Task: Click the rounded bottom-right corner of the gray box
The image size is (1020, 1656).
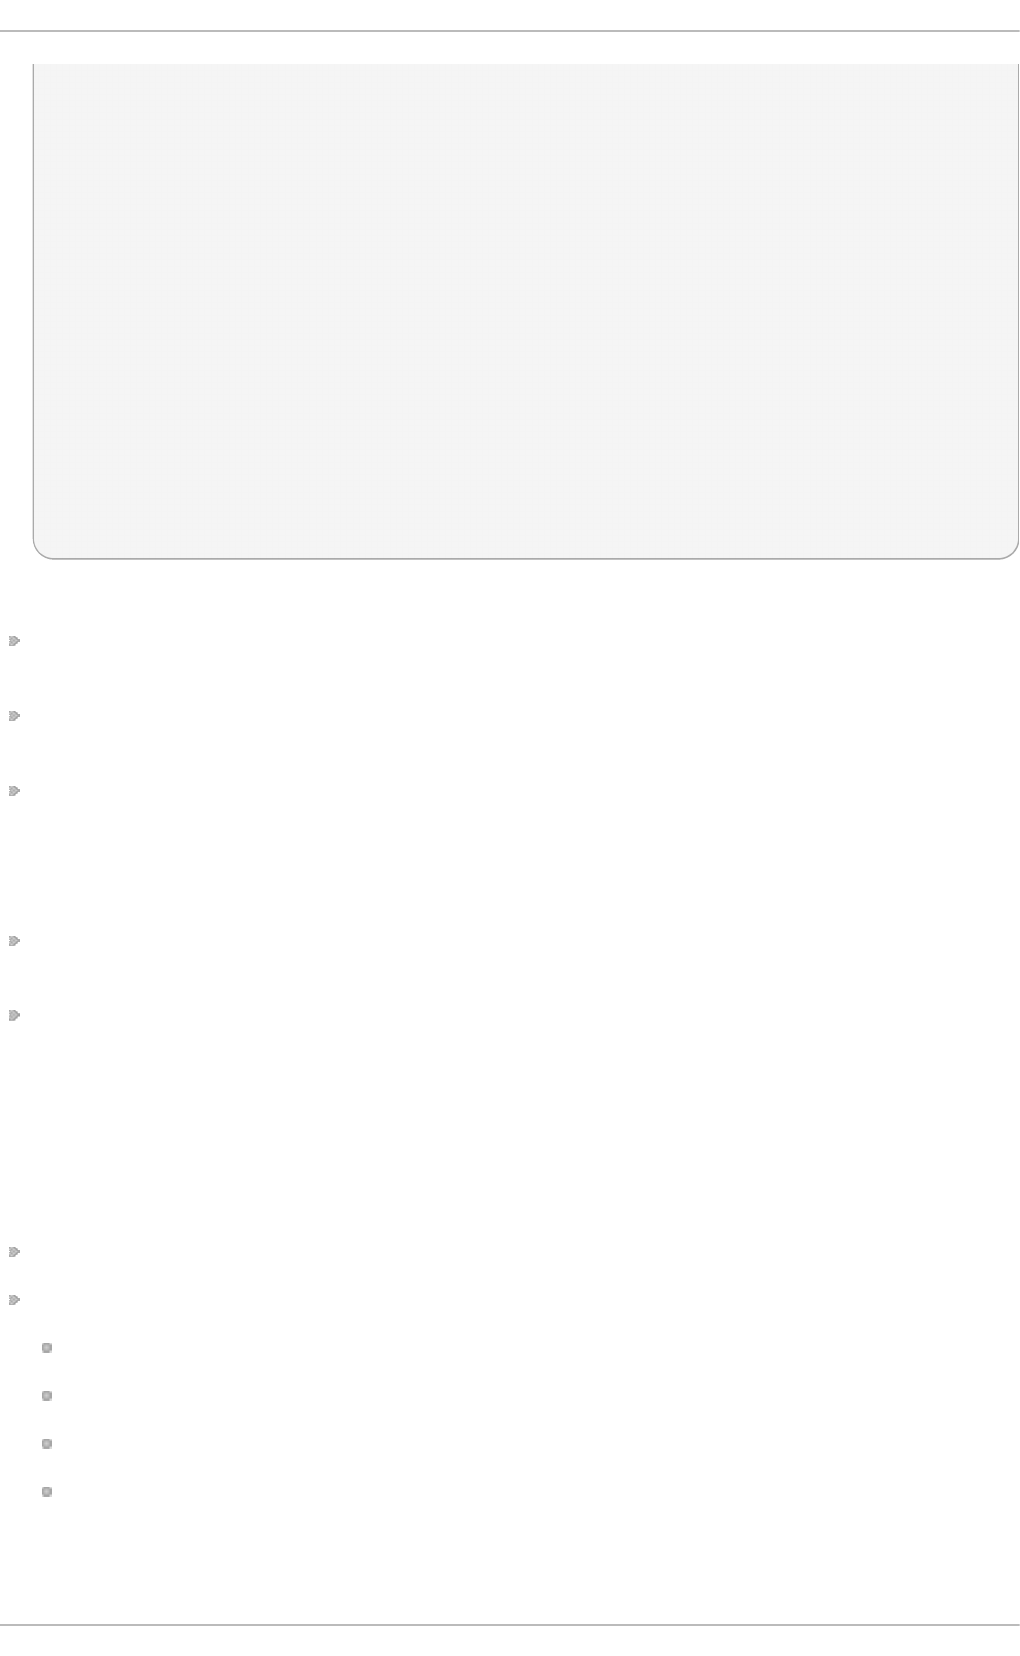Action: coord(1011,550)
